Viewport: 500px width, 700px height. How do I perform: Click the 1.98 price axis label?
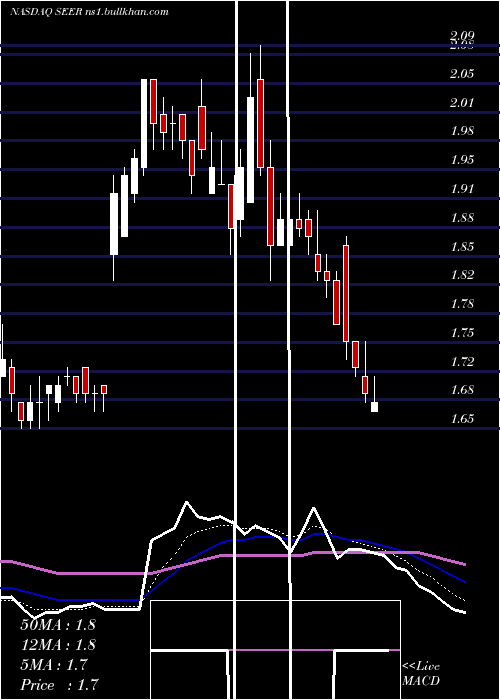tap(462, 131)
